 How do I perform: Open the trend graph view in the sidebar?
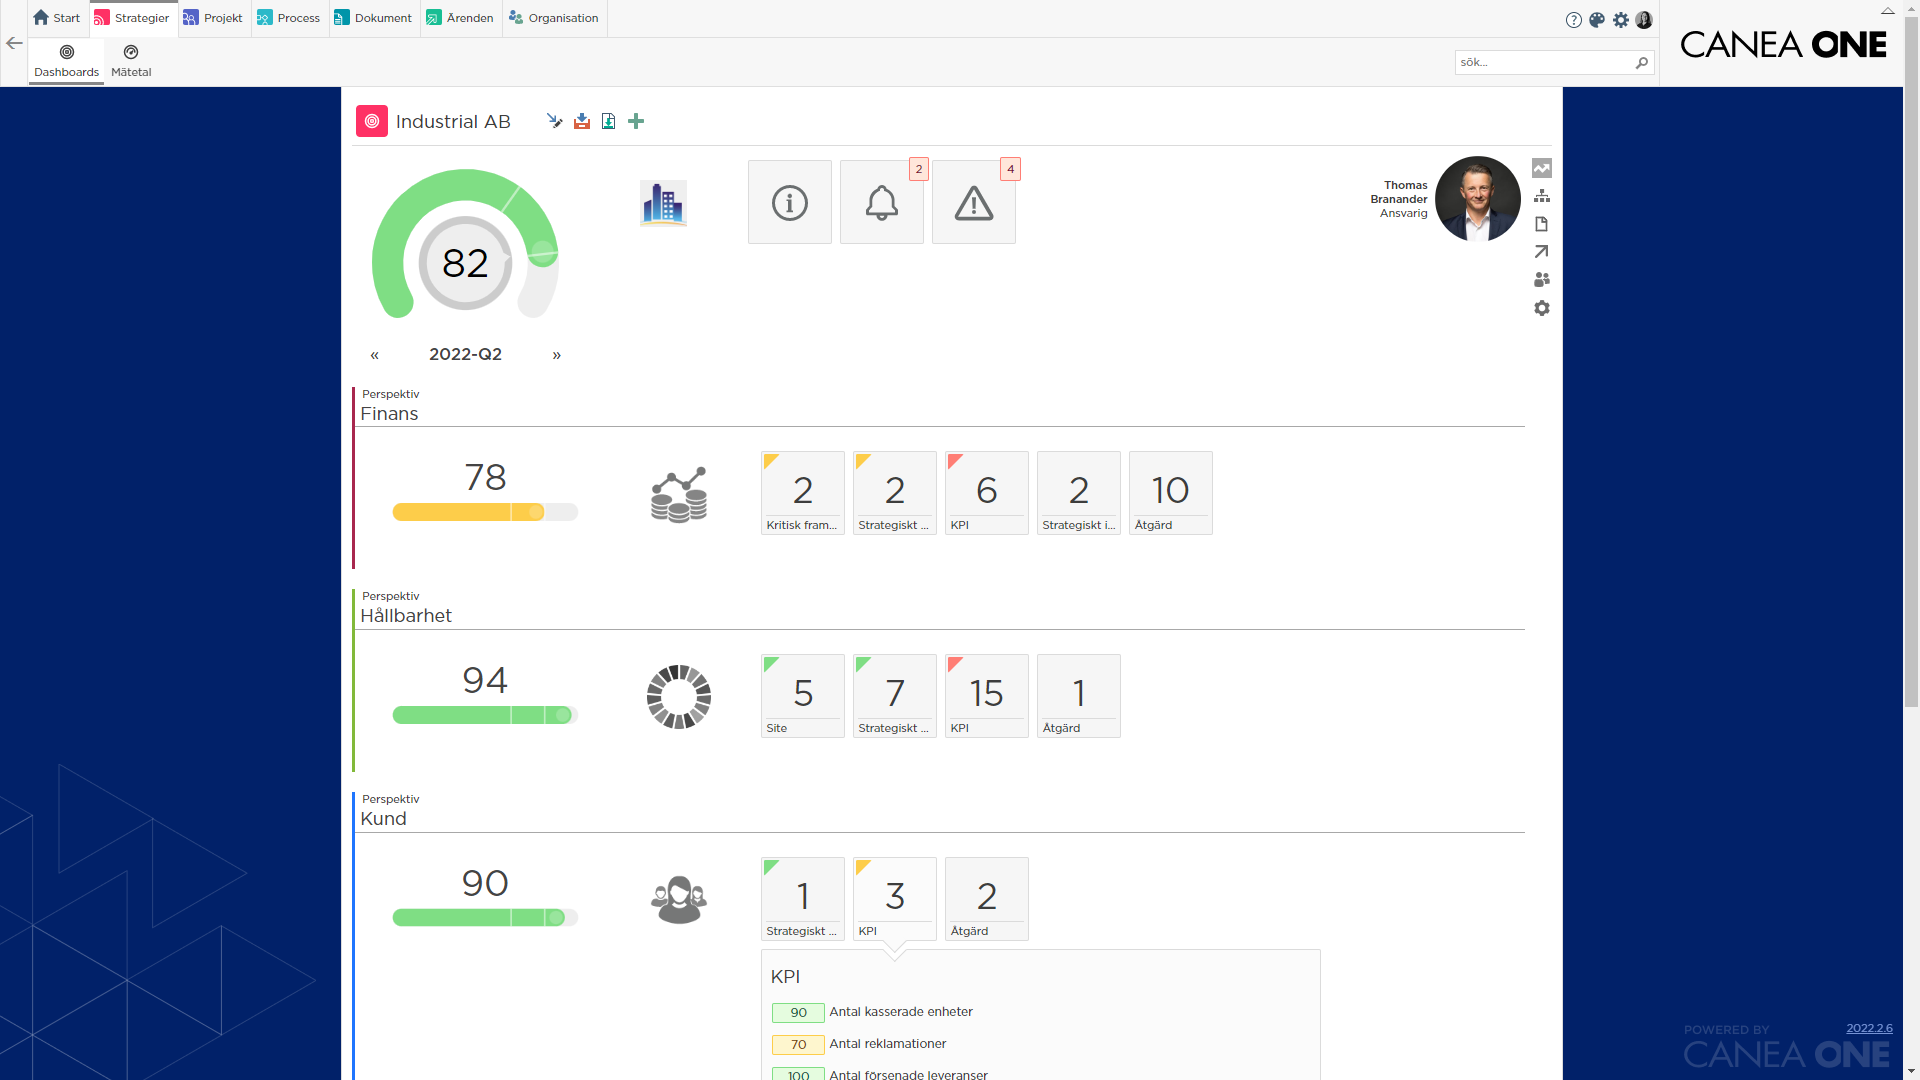[1542, 168]
